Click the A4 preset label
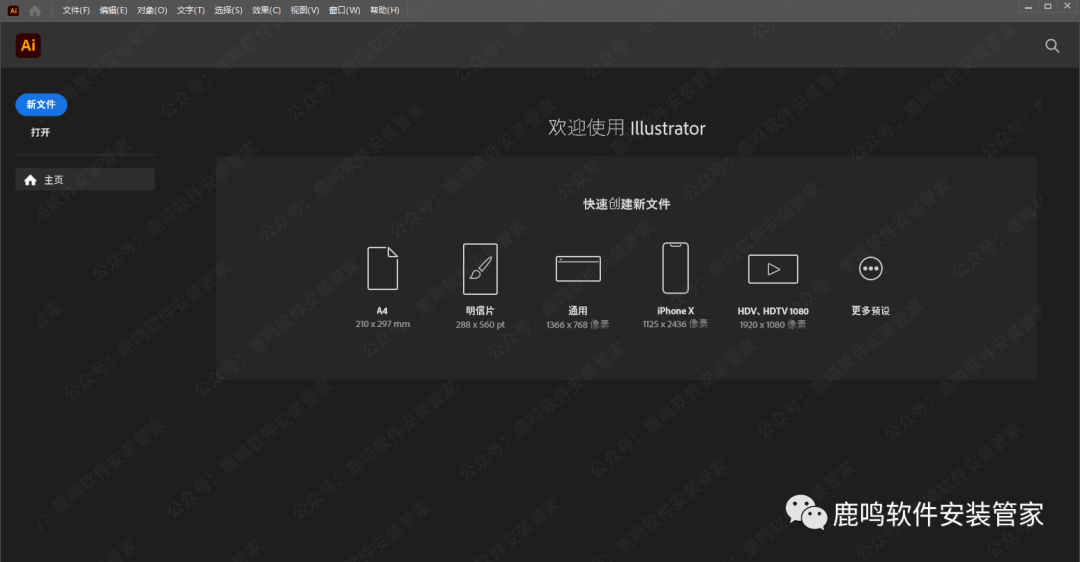Screen dimensions: 1080x562 point(382,311)
